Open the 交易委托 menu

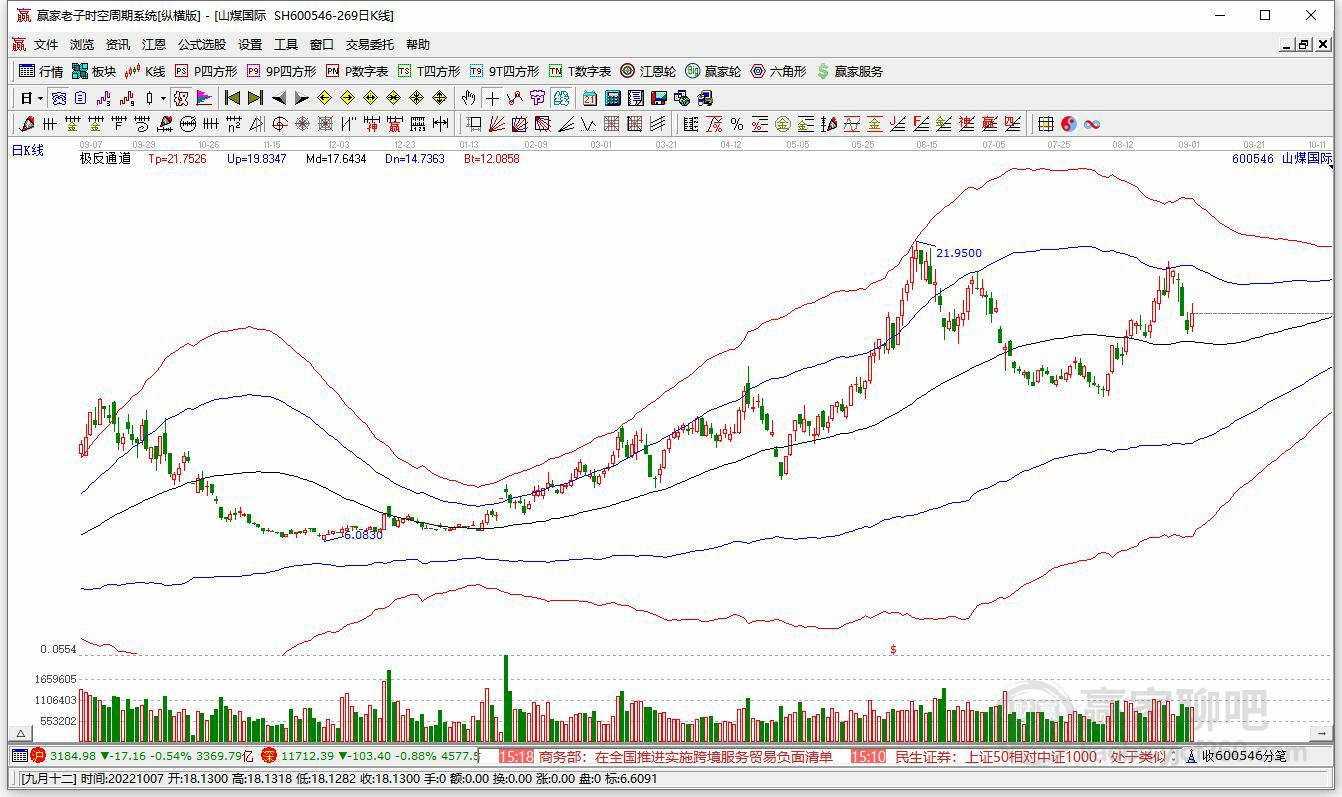[x=370, y=45]
